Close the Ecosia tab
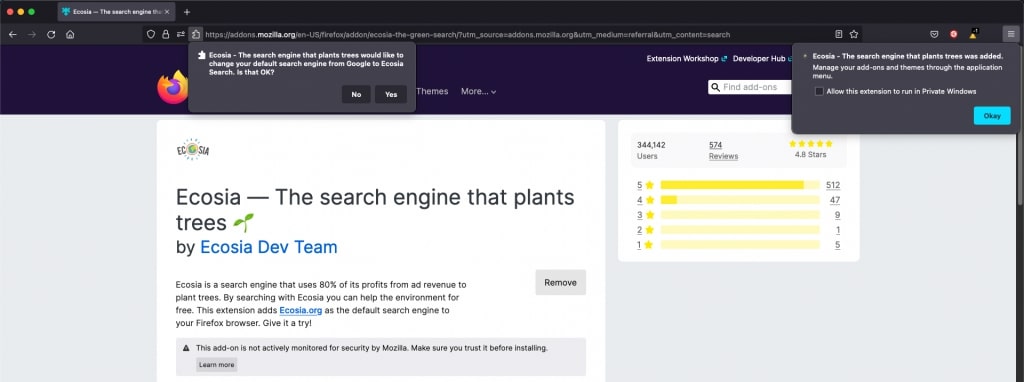Viewport: 1024px width, 382px height. (x=167, y=12)
